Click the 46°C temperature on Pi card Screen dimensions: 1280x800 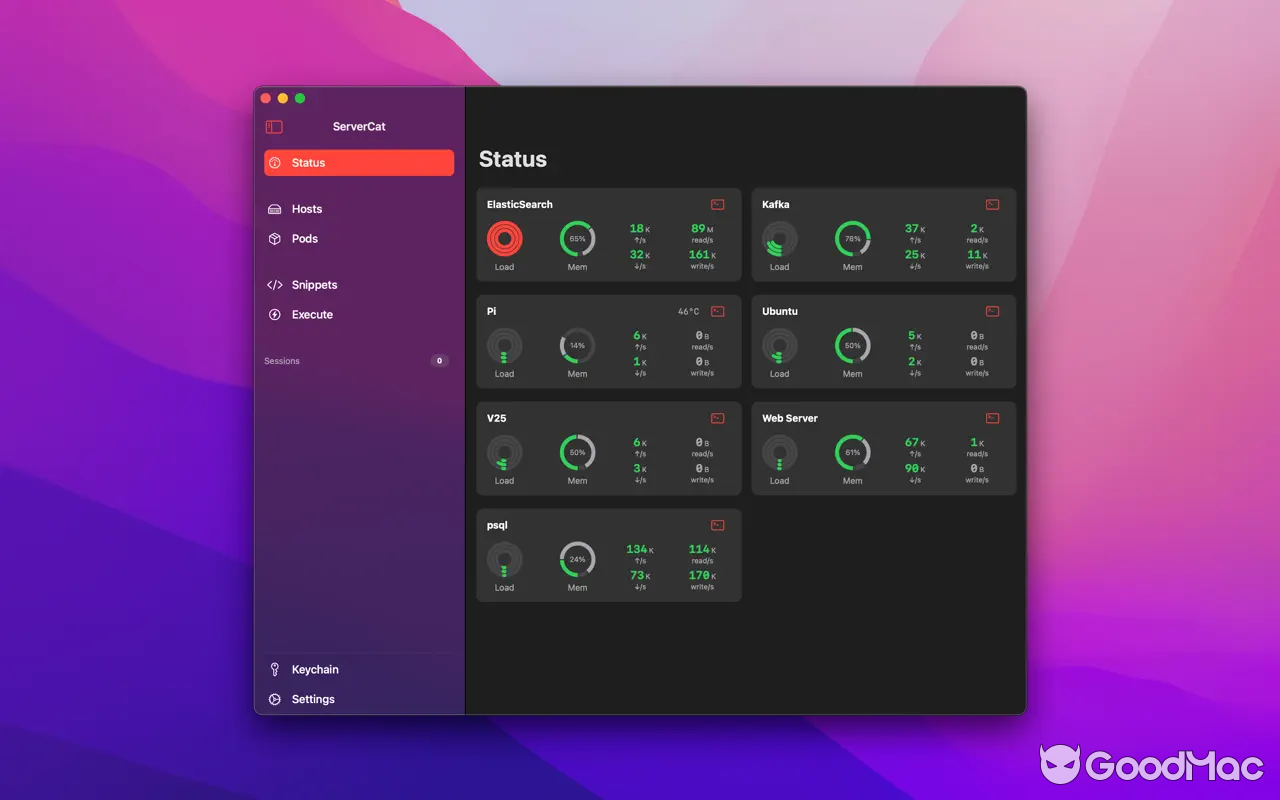(690, 311)
